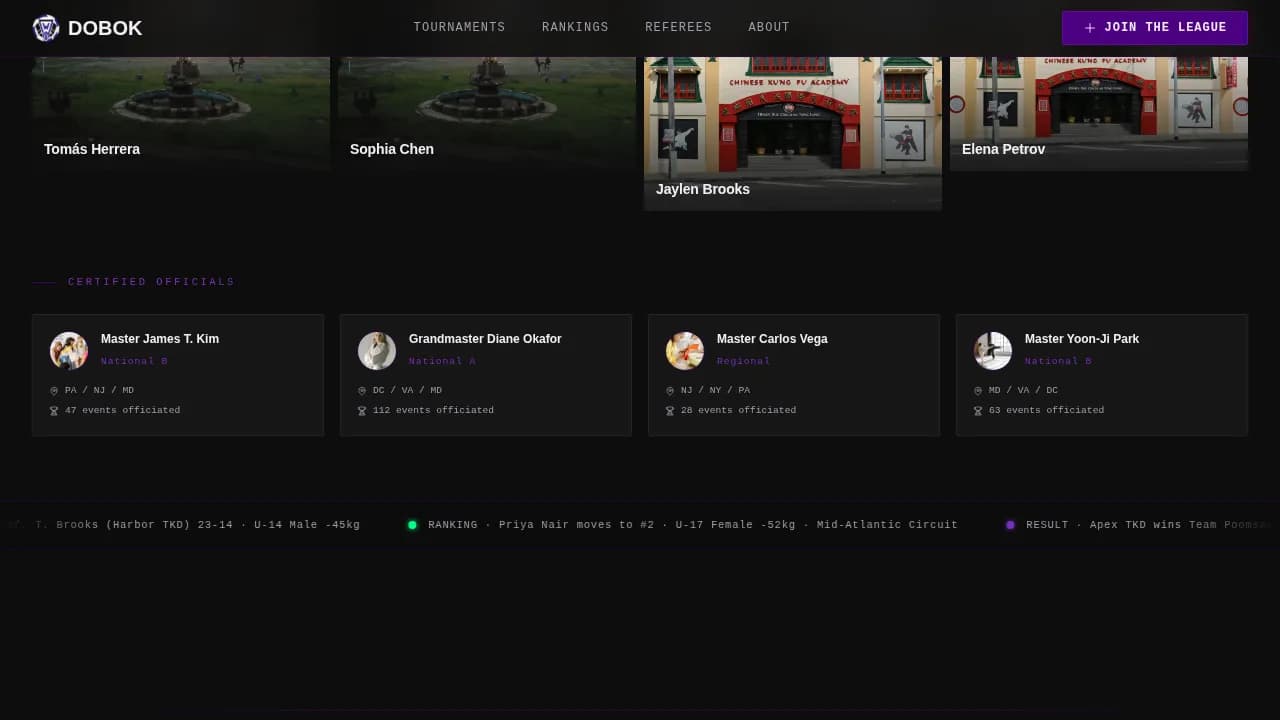Click the trophy icon beside 47 events officiated

pyautogui.click(x=54, y=411)
